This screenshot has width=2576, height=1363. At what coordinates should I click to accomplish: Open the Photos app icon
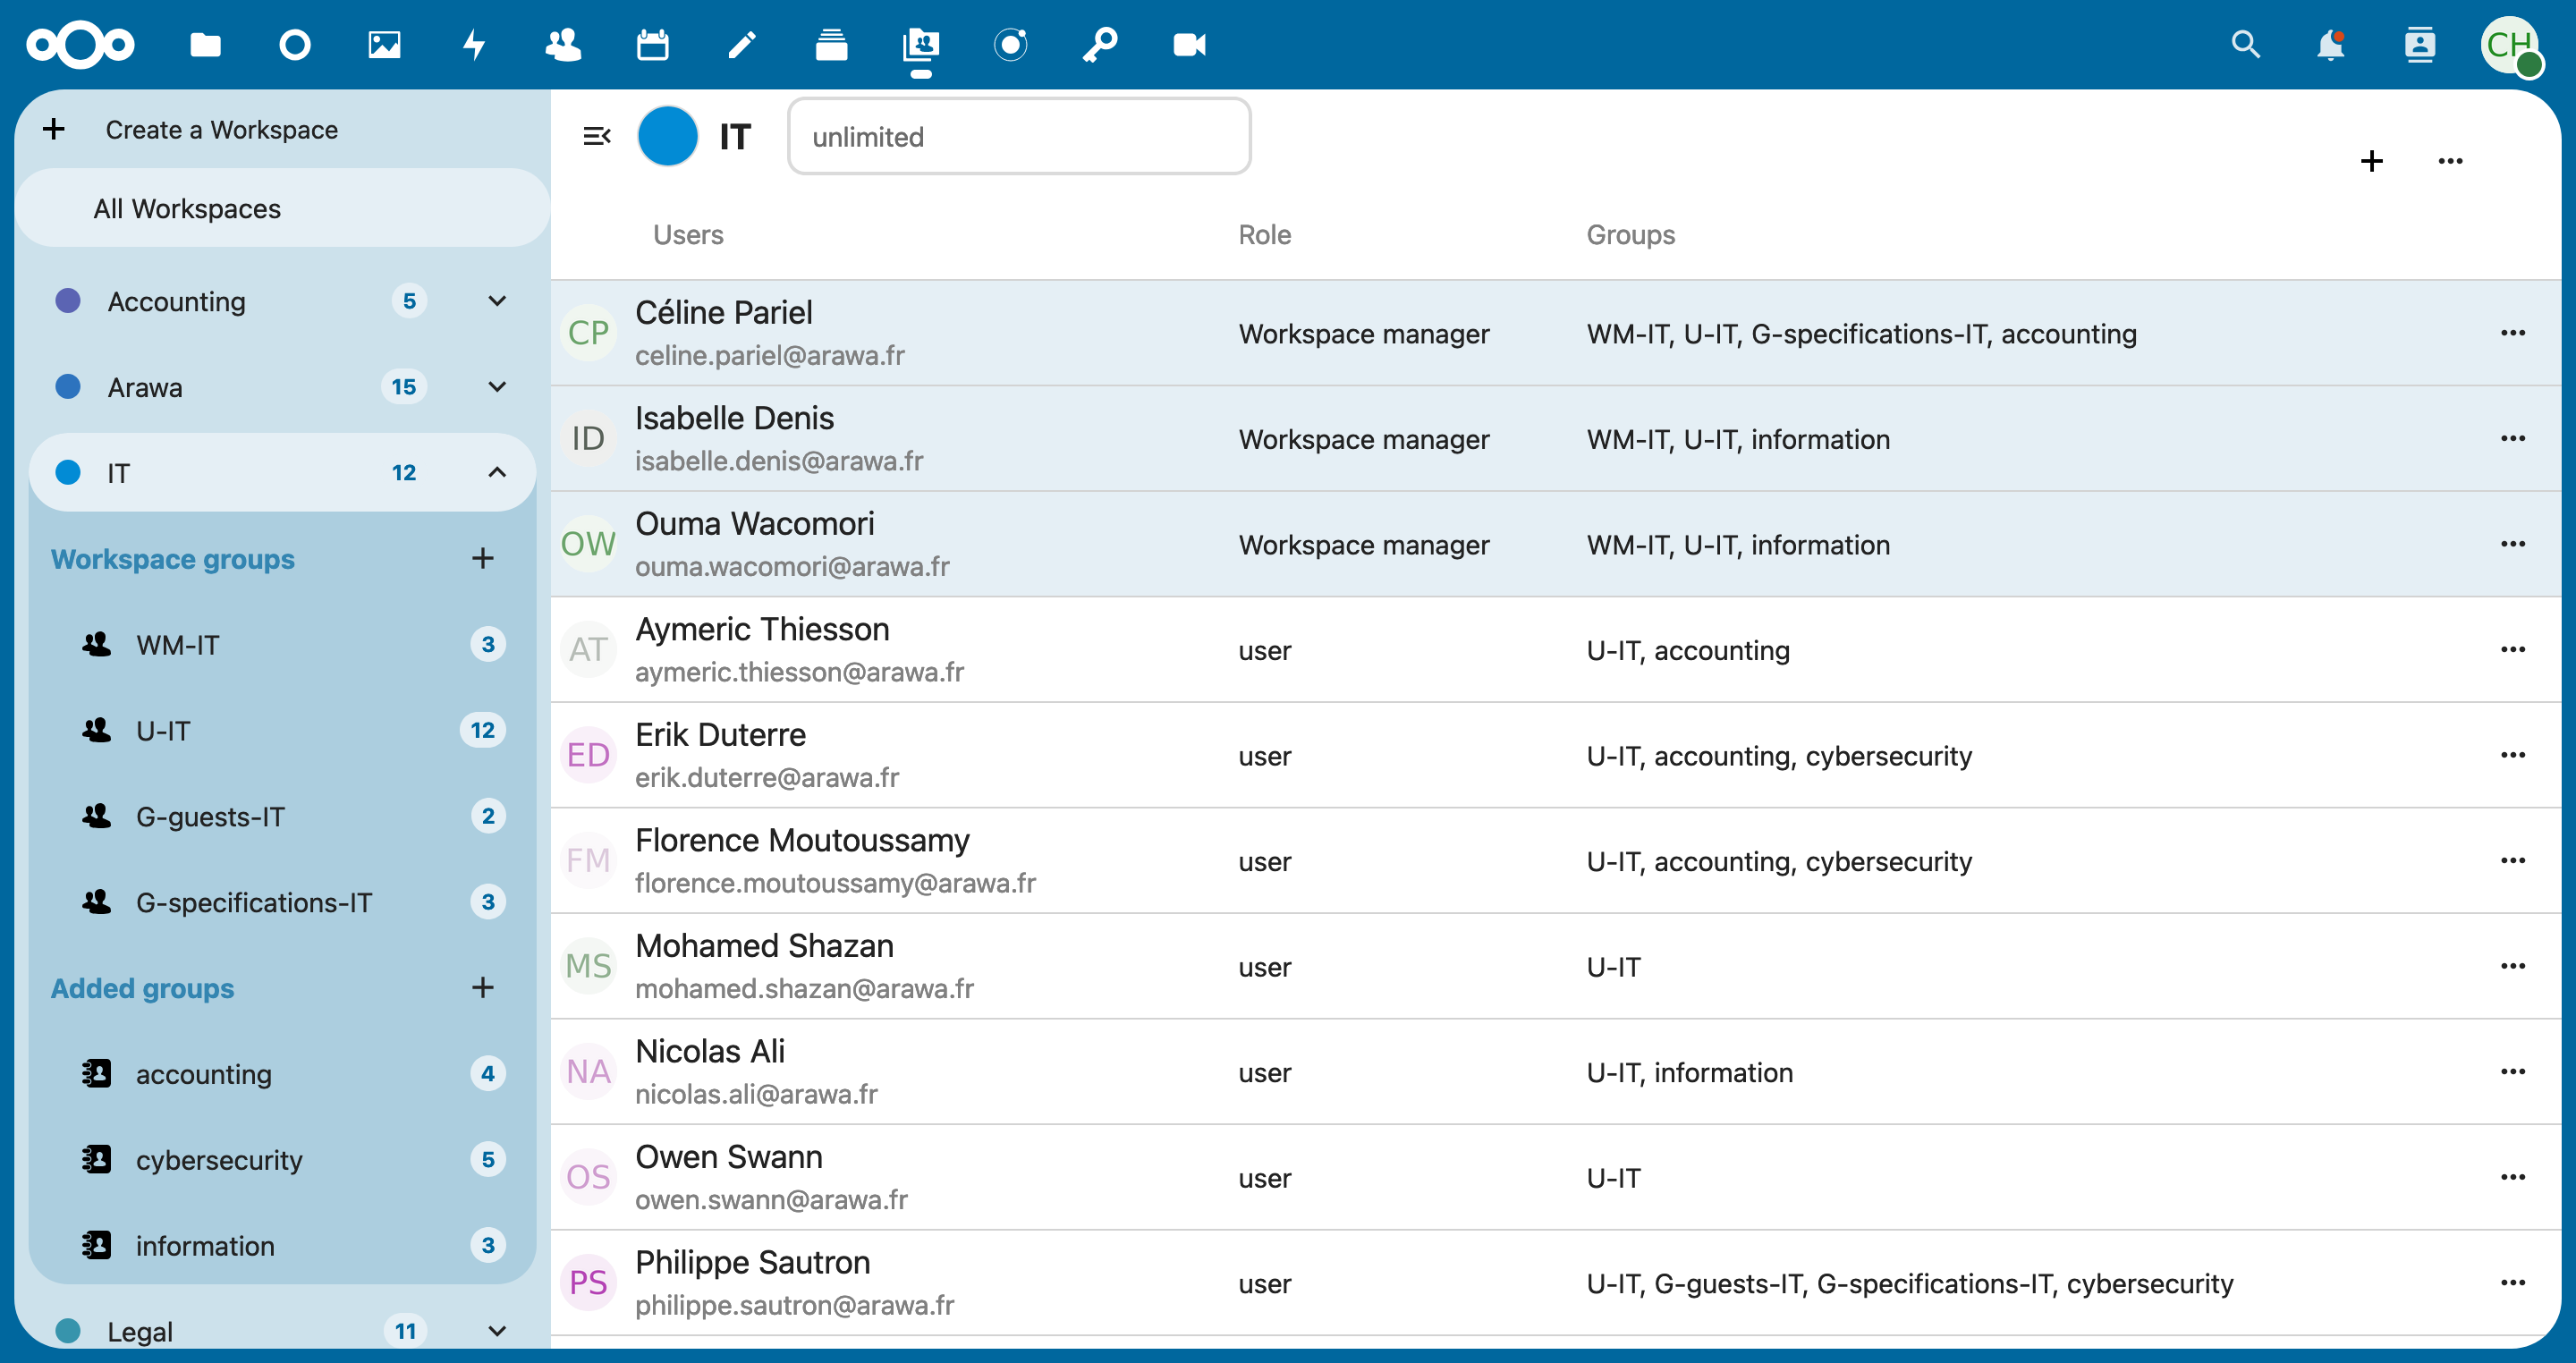[x=384, y=45]
